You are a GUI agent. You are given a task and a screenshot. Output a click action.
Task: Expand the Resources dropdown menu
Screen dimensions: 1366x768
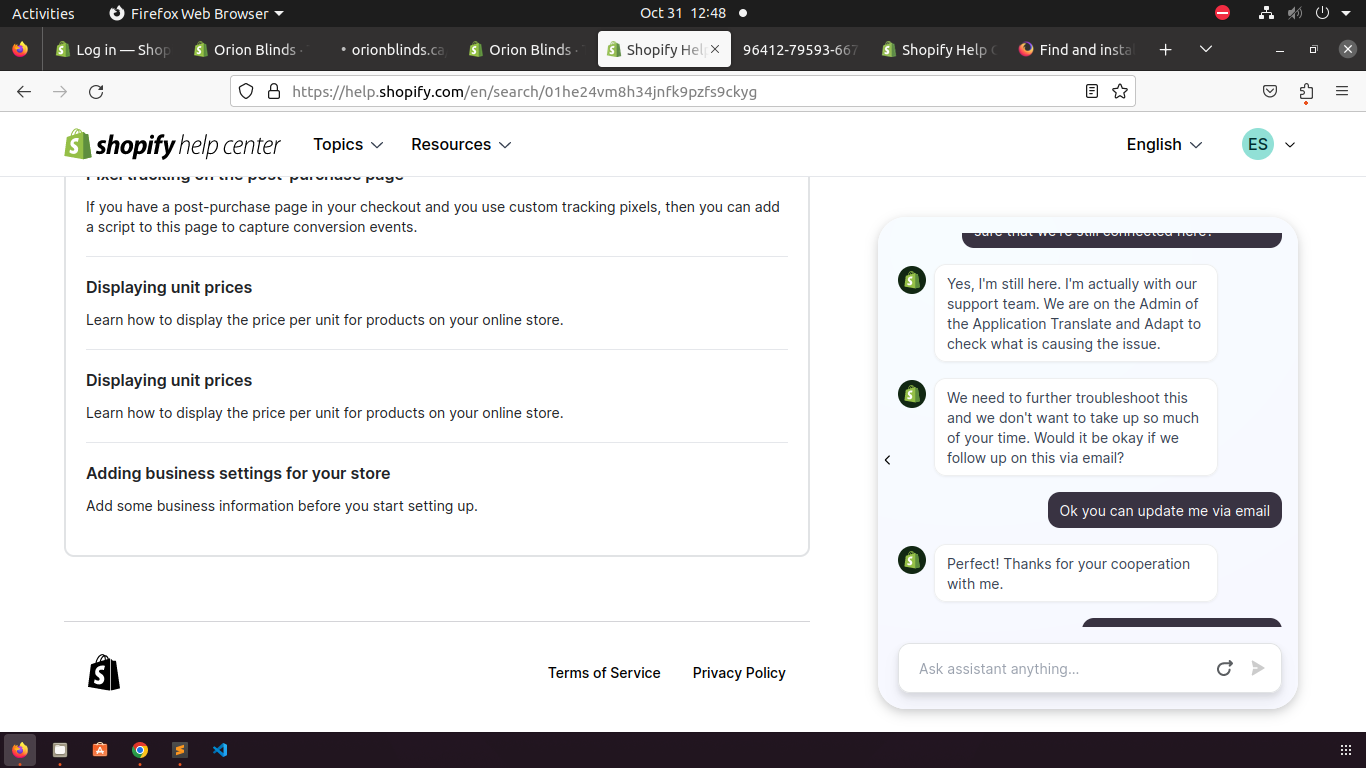pyautogui.click(x=461, y=145)
